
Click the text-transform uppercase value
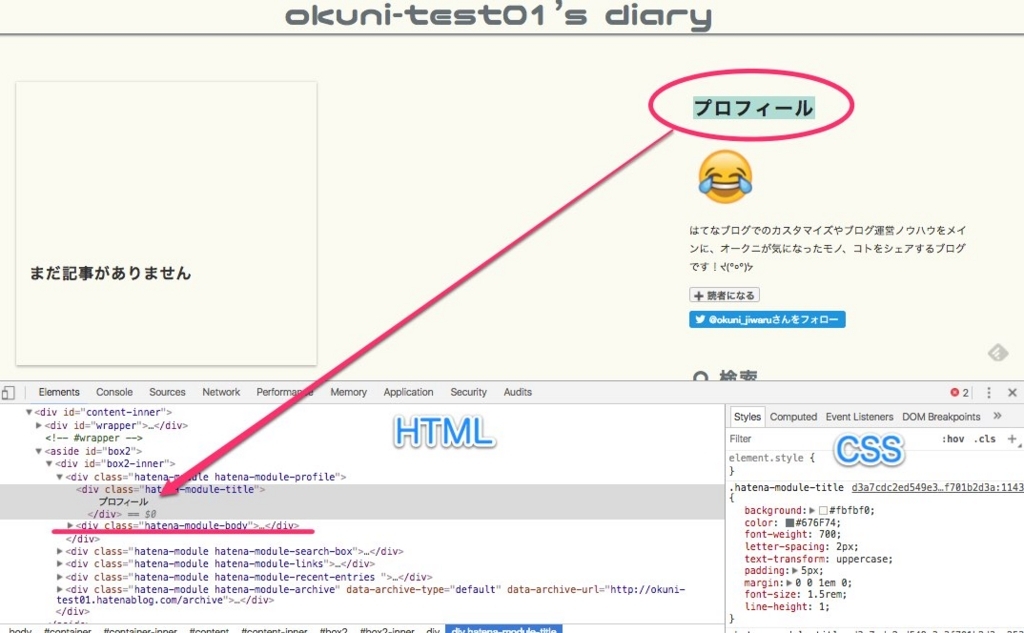coord(862,559)
